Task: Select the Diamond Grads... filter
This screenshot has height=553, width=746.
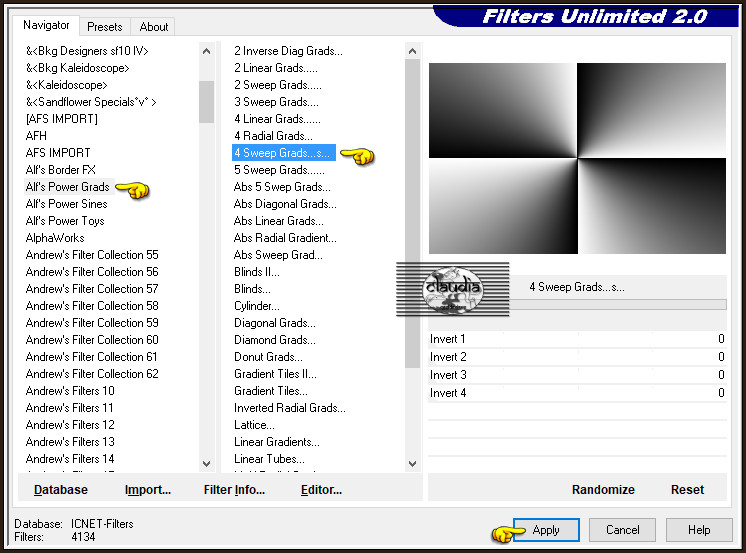Action: click(x=275, y=340)
